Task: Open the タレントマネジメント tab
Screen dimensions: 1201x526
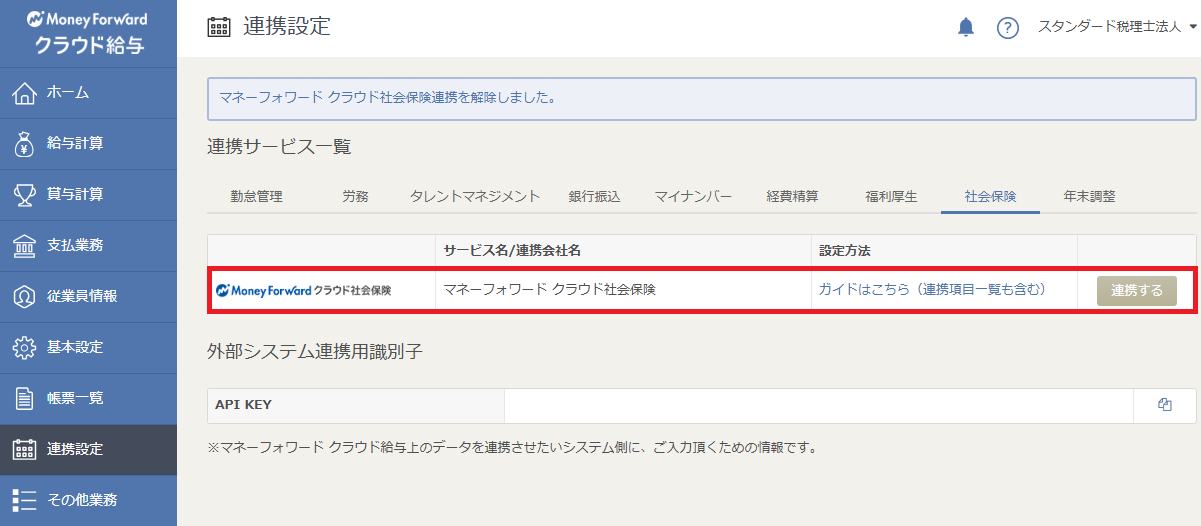Action: [475, 196]
